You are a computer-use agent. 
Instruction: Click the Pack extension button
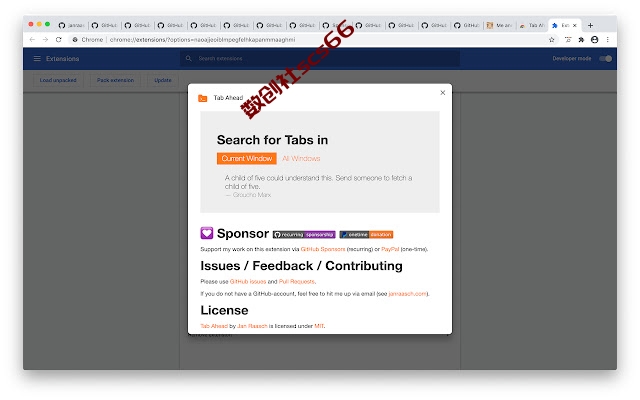(116, 80)
